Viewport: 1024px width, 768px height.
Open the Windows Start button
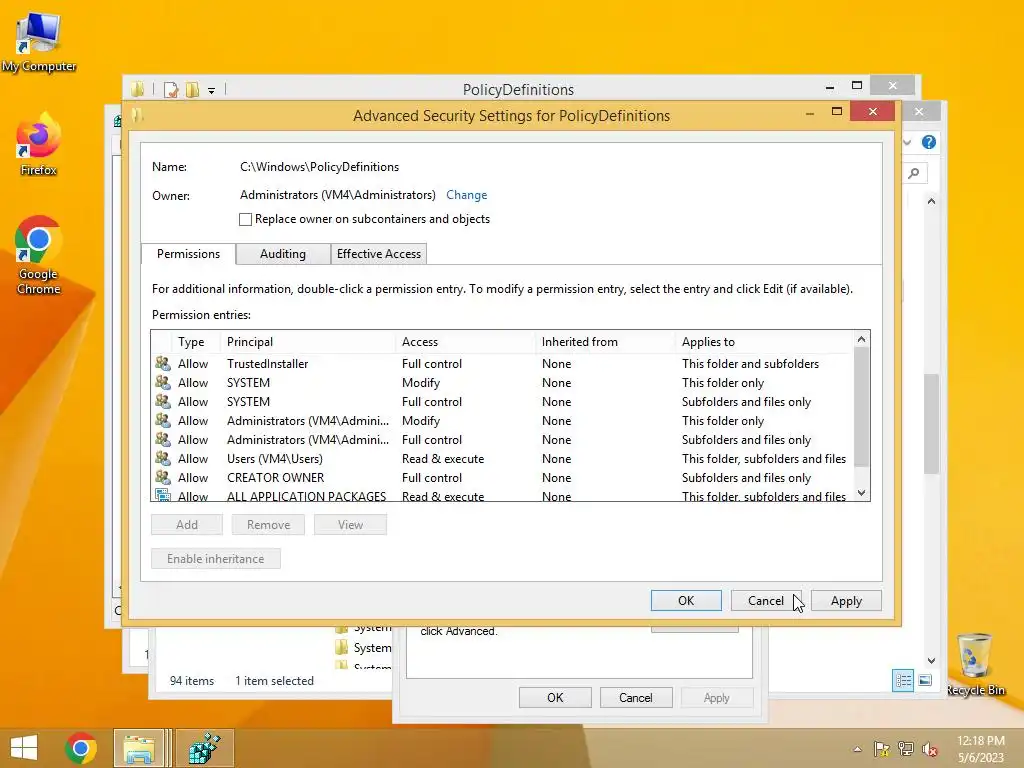tap(24, 748)
